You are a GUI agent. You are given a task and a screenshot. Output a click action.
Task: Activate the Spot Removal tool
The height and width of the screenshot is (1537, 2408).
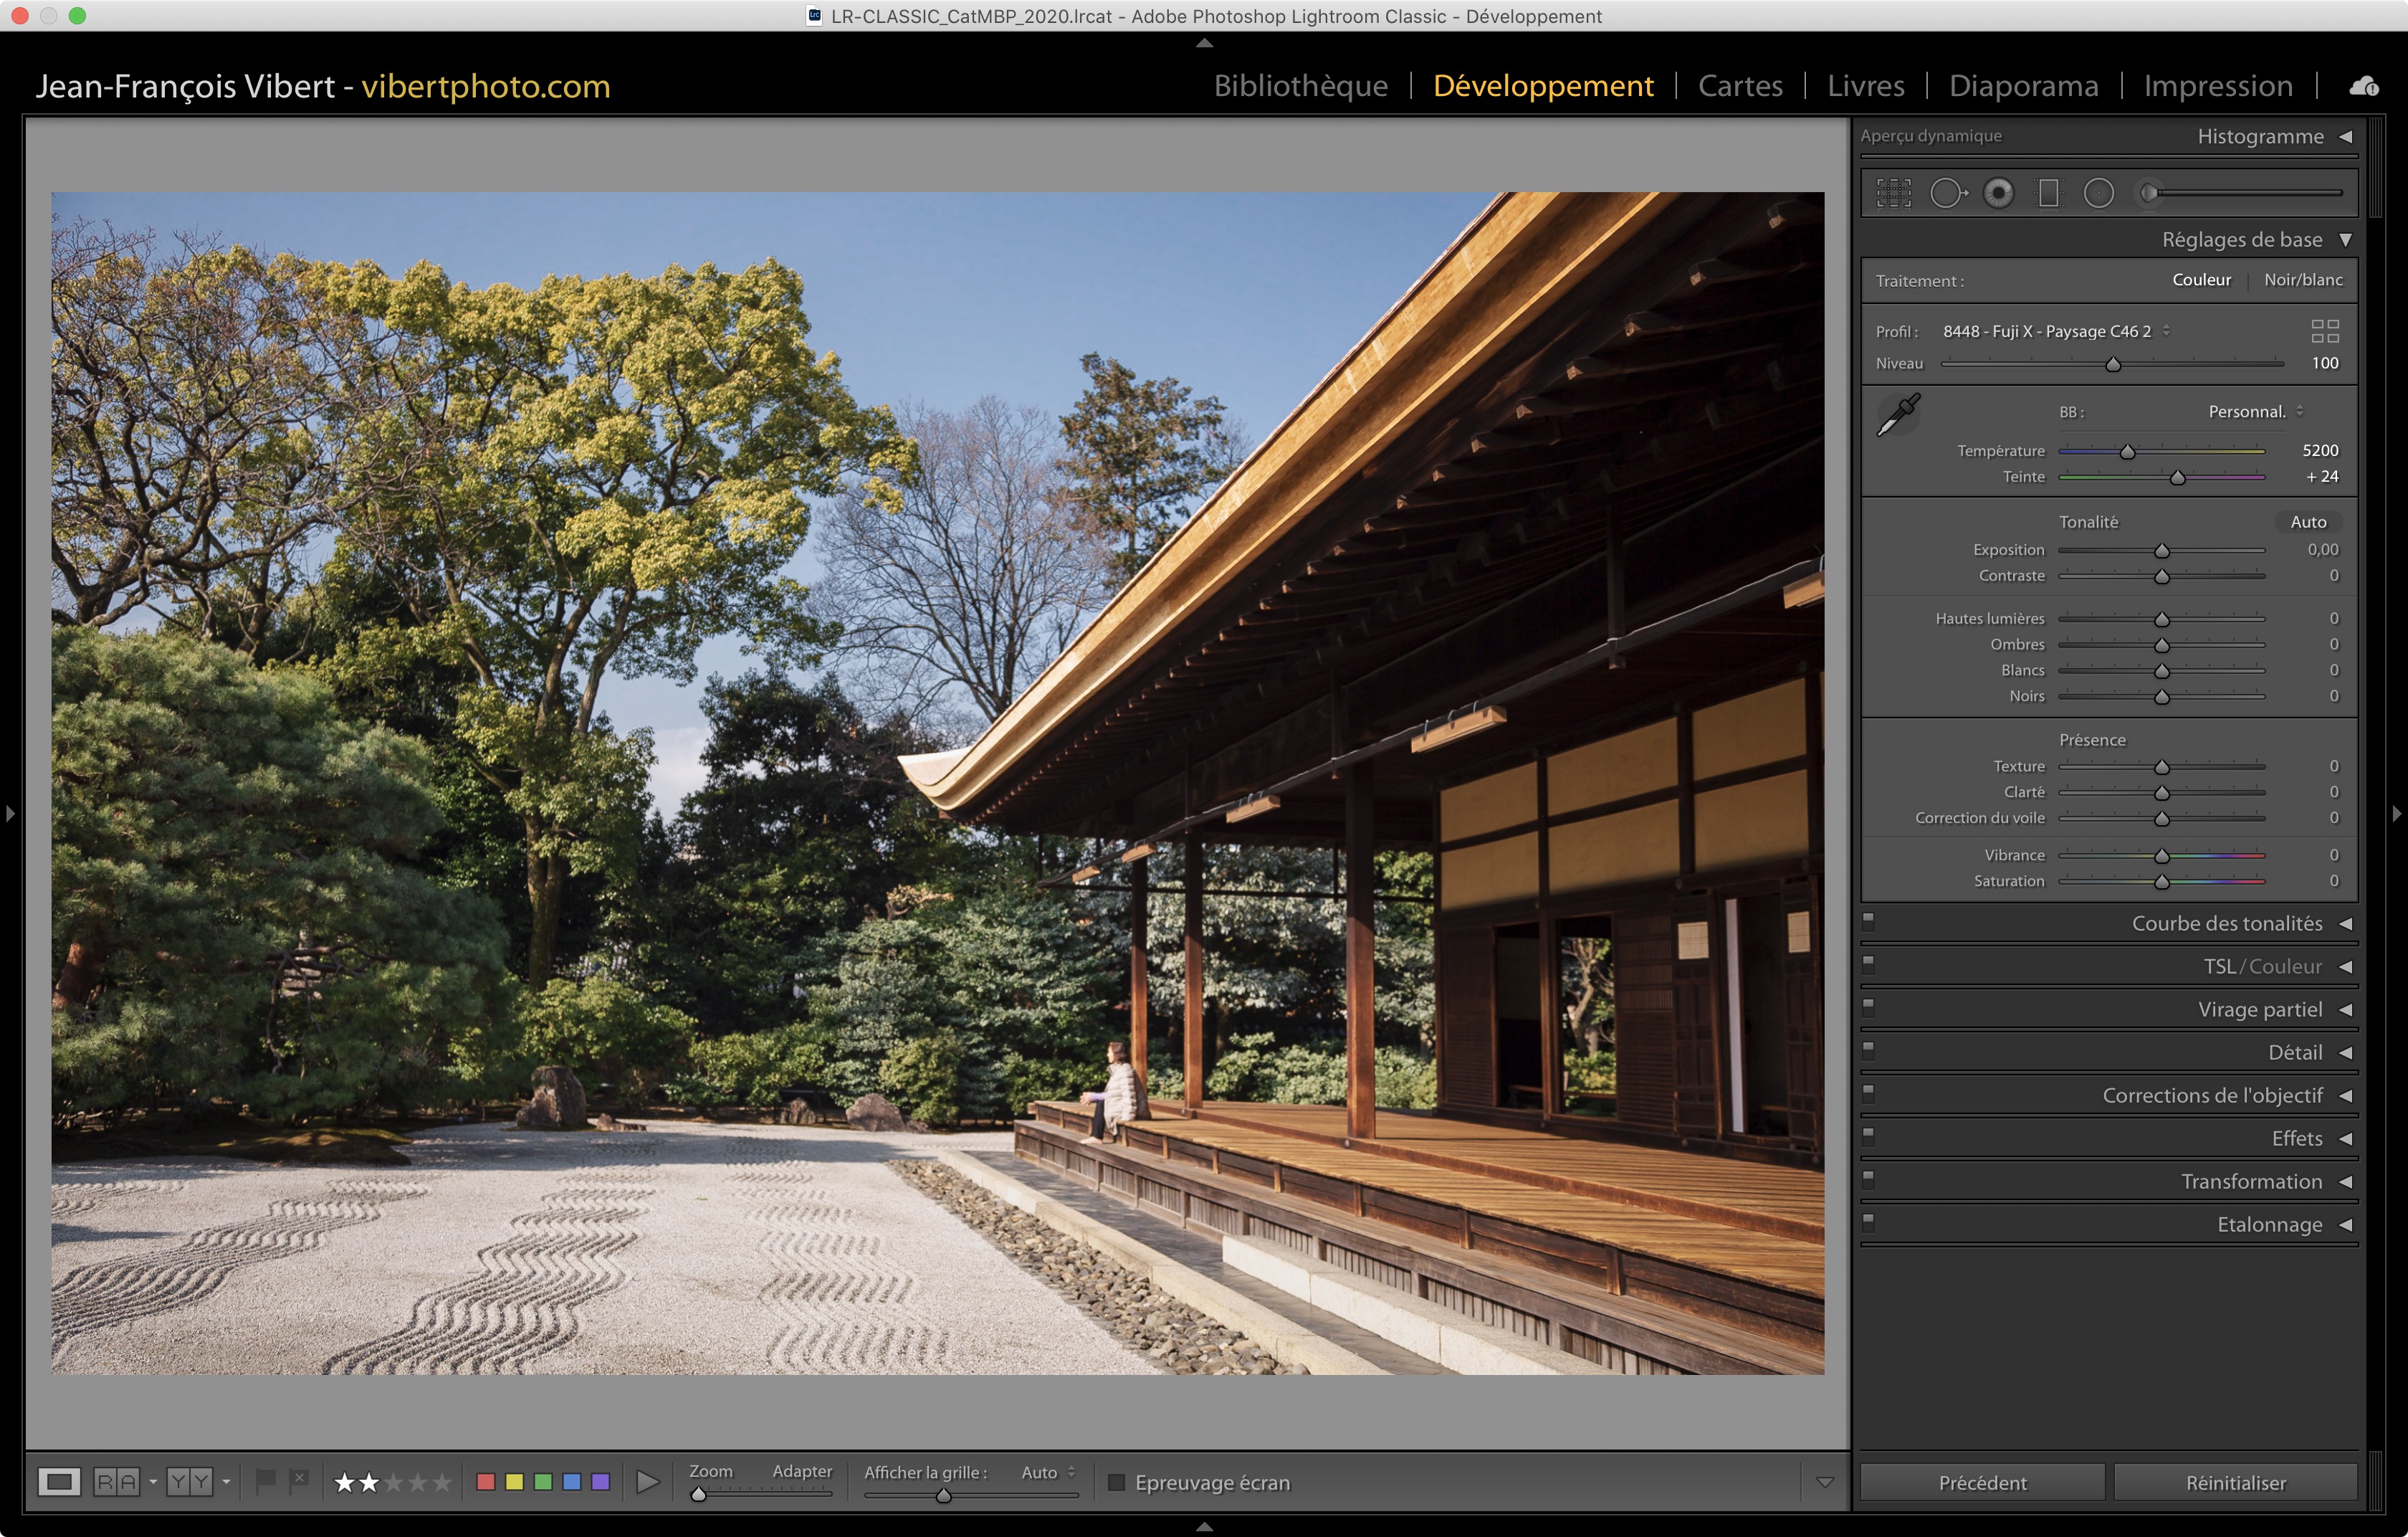[x=1946, y=193]
